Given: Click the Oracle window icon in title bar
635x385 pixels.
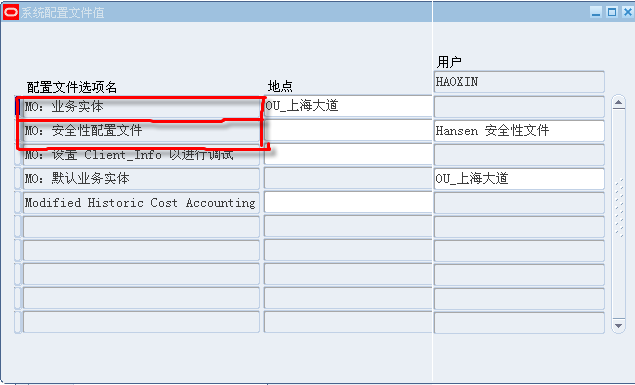Looking at the screenshot, I should point(11,12).
